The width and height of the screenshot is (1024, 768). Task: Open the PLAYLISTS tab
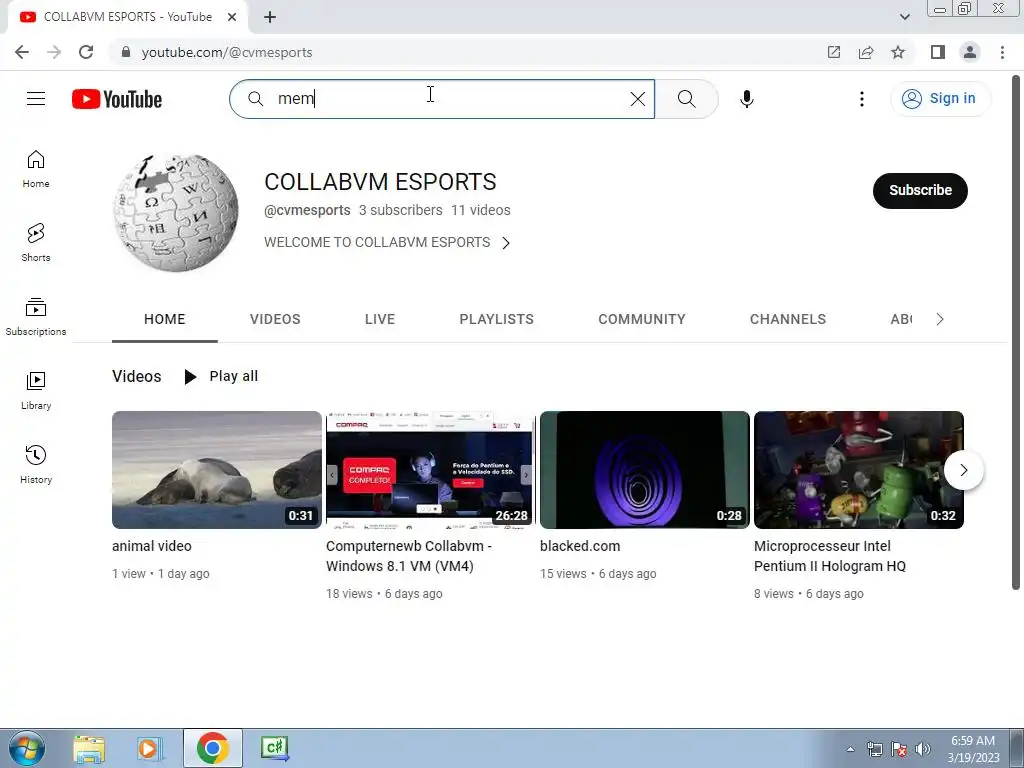[496, 319]
